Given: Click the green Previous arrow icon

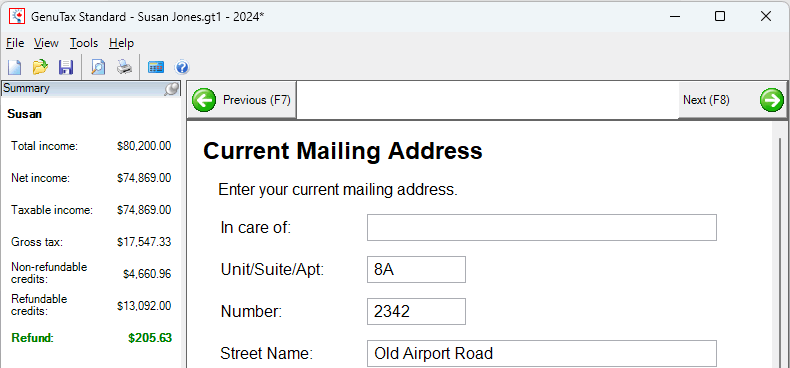Looking at the screenshot, I should pyautogui.click(x=204, y=100).
